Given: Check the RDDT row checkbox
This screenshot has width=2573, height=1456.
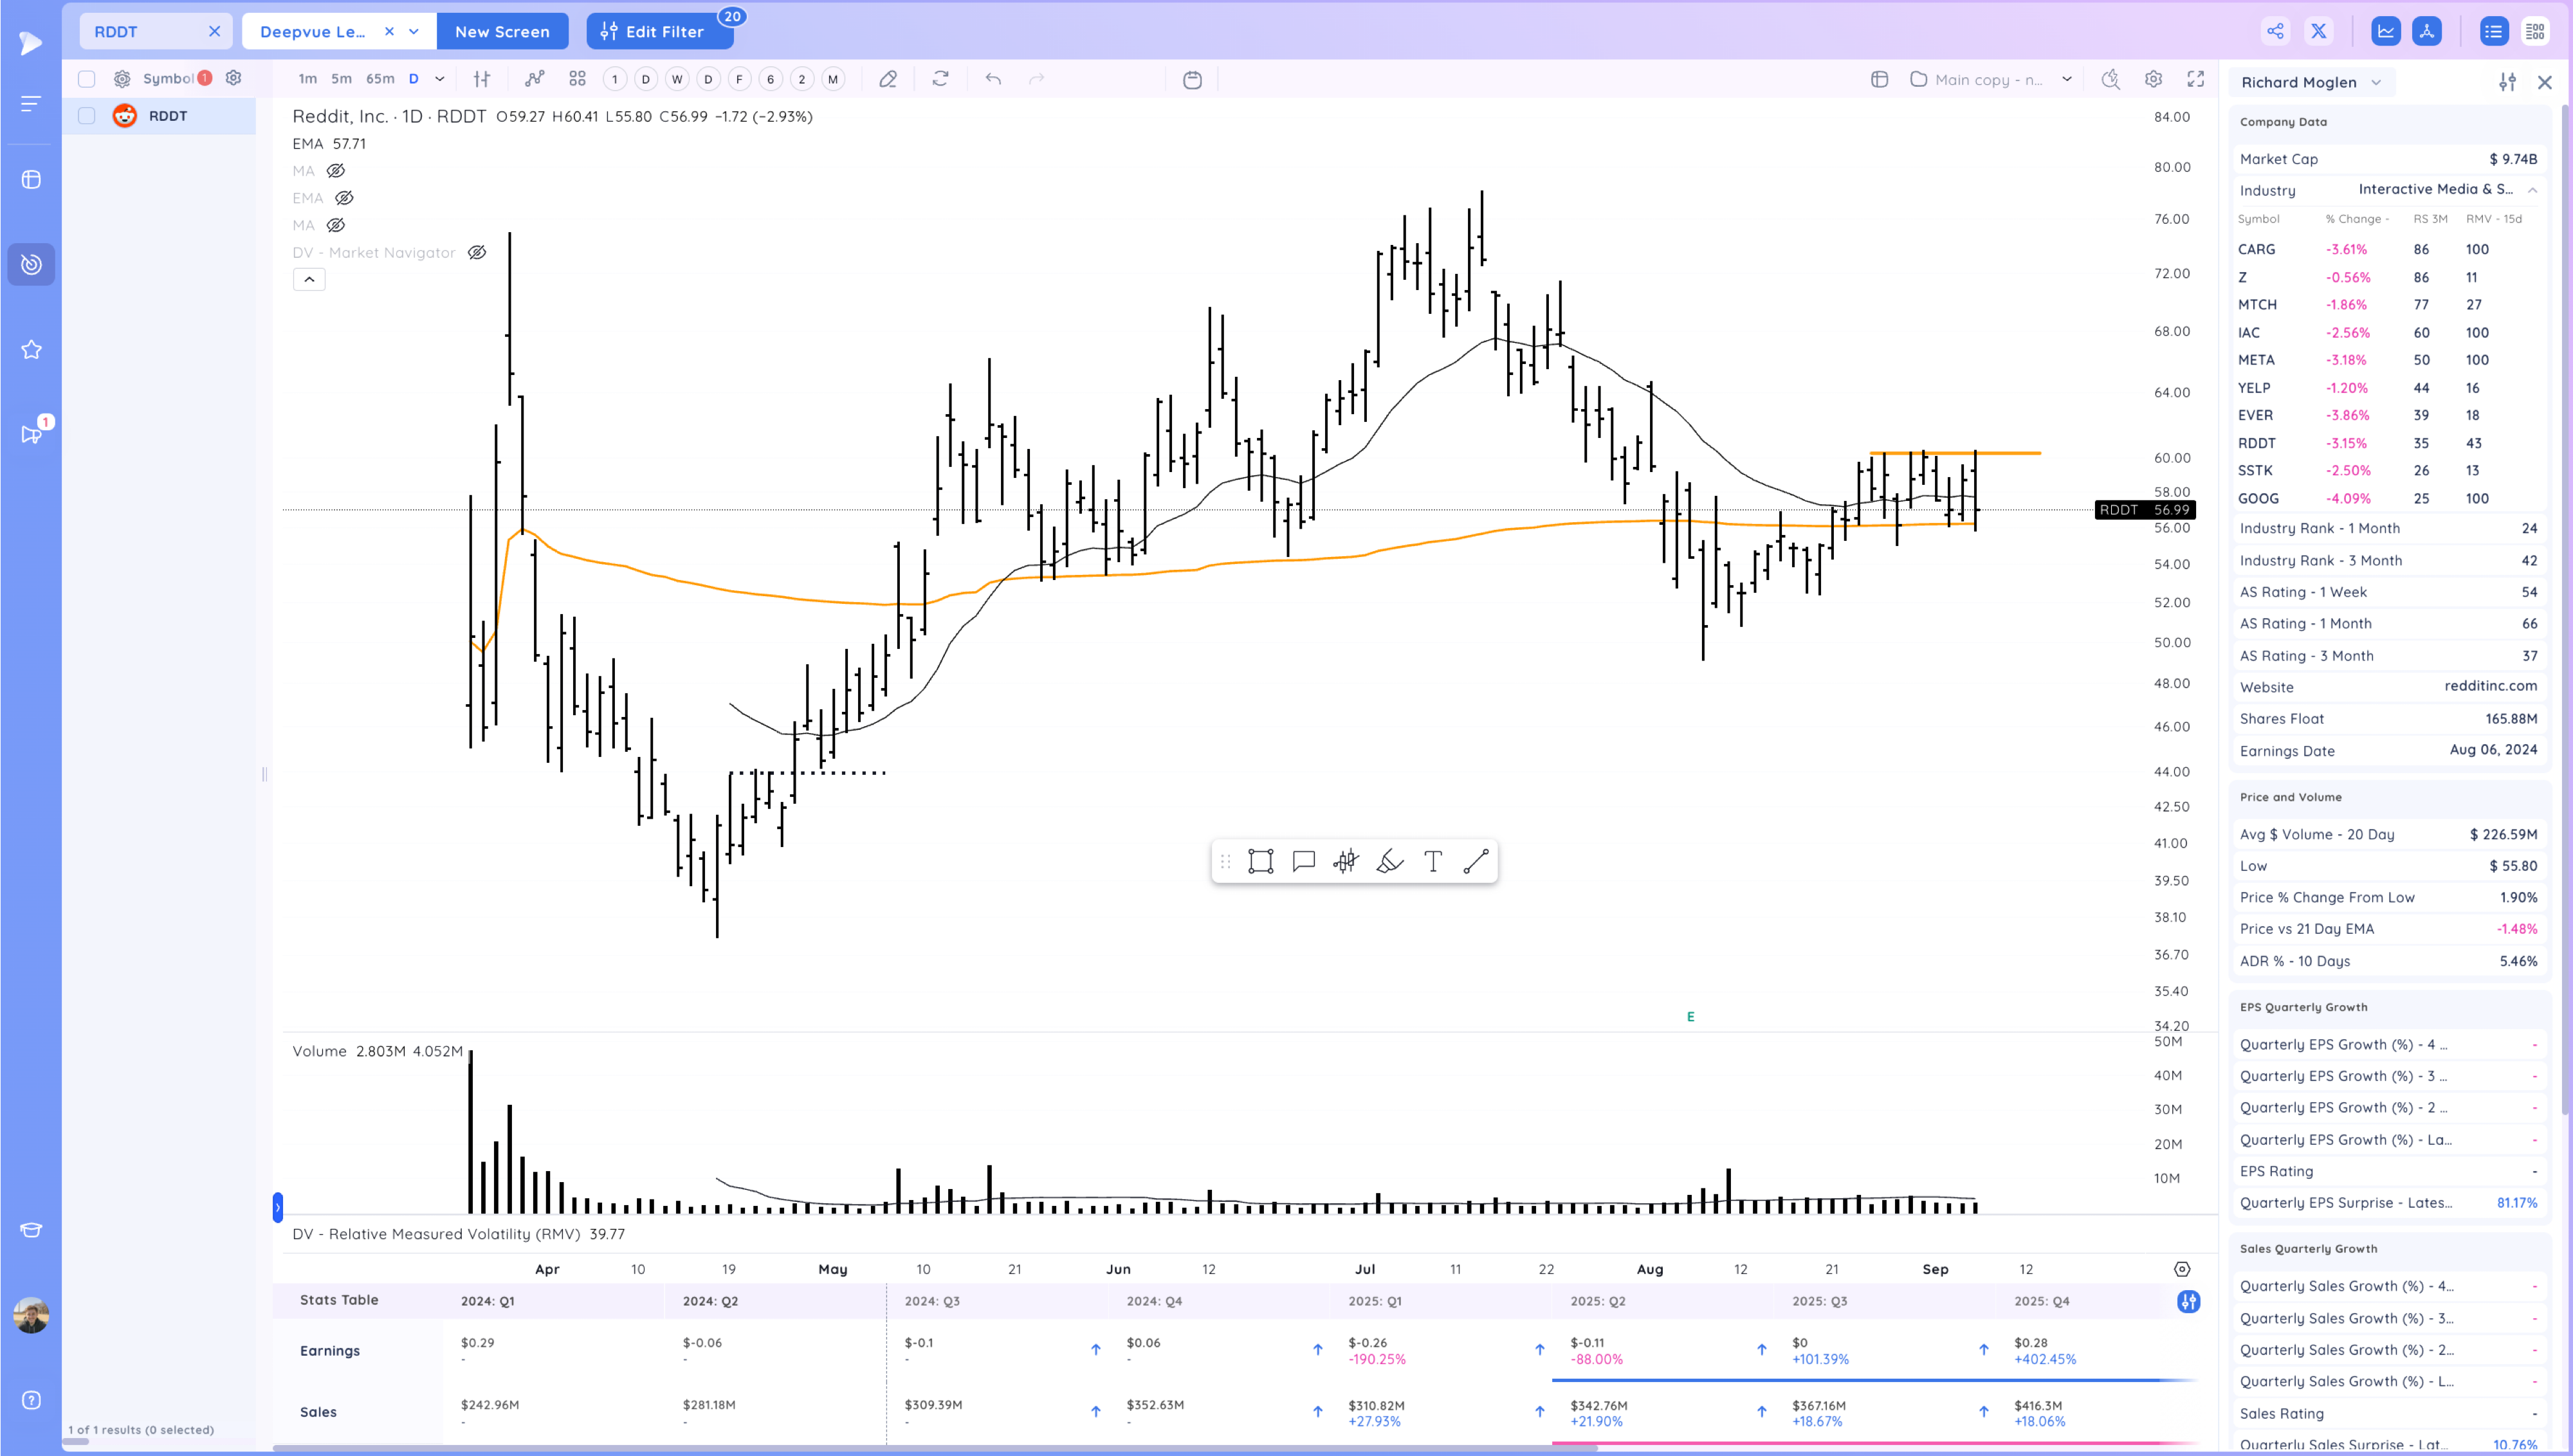Looking at the screenshot, I should pos(87,116).
